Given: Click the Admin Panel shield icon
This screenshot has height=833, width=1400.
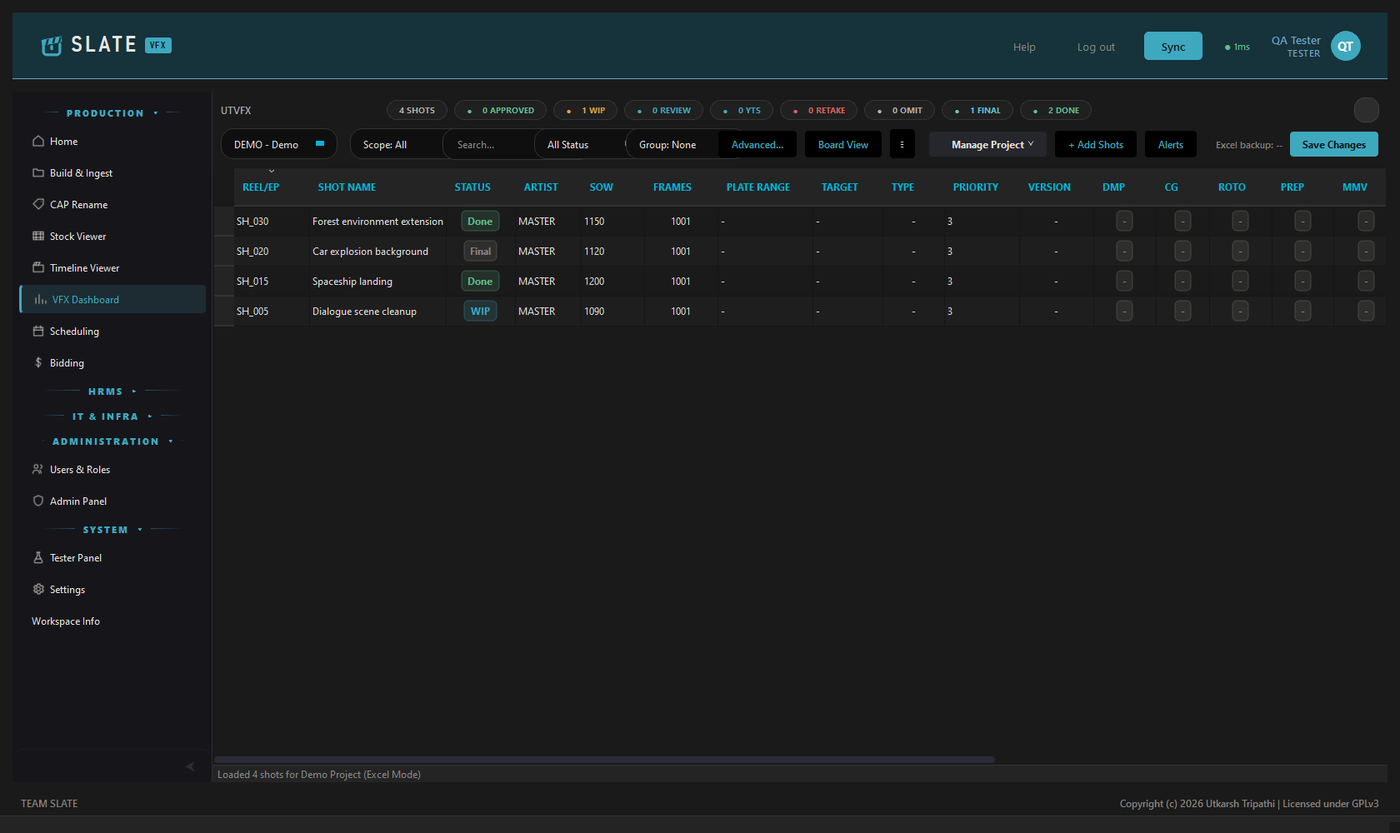Looking at the screenshot, I should click(38, 501).
